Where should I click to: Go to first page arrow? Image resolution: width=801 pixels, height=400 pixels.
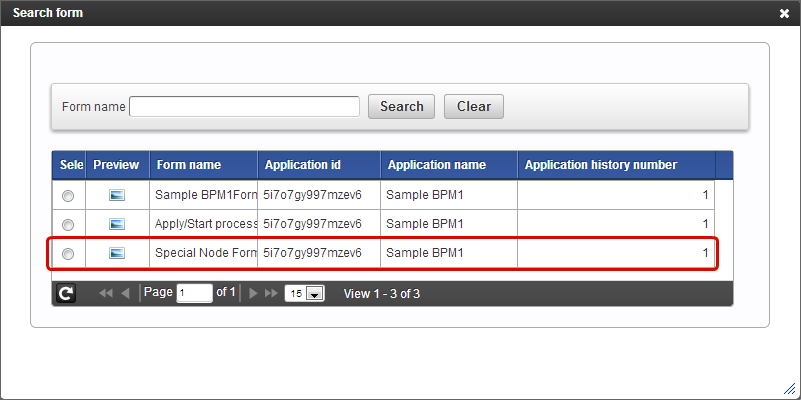[106, 293]
